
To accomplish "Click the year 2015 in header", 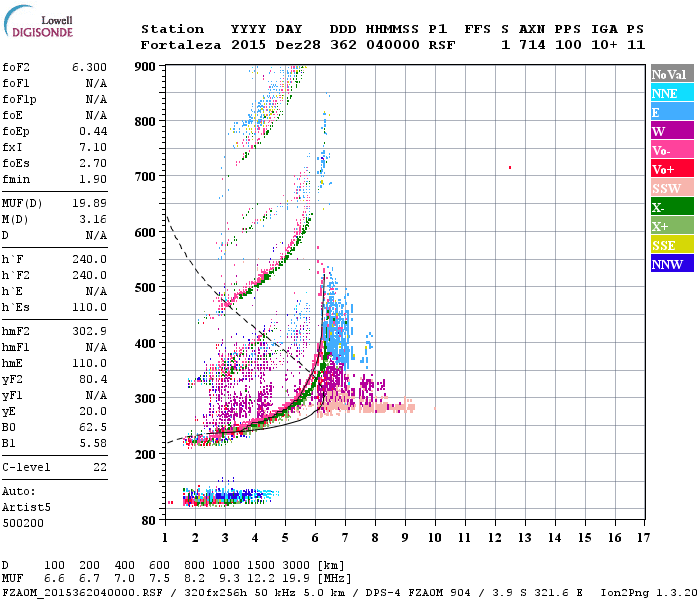I will (x=248, y=46).
